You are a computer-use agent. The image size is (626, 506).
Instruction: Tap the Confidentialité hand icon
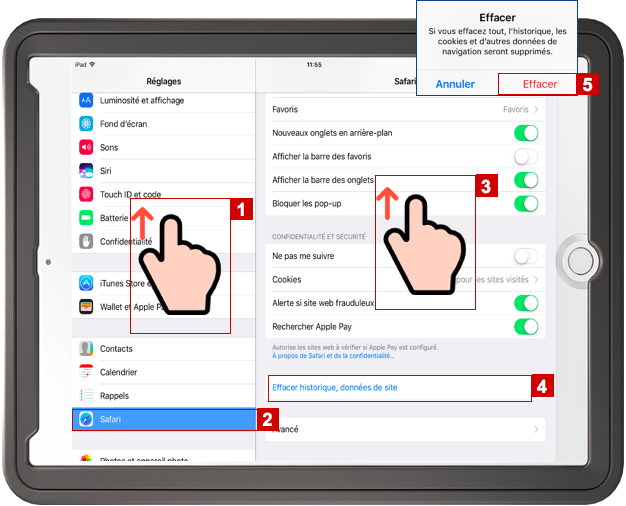coord(86,242)
